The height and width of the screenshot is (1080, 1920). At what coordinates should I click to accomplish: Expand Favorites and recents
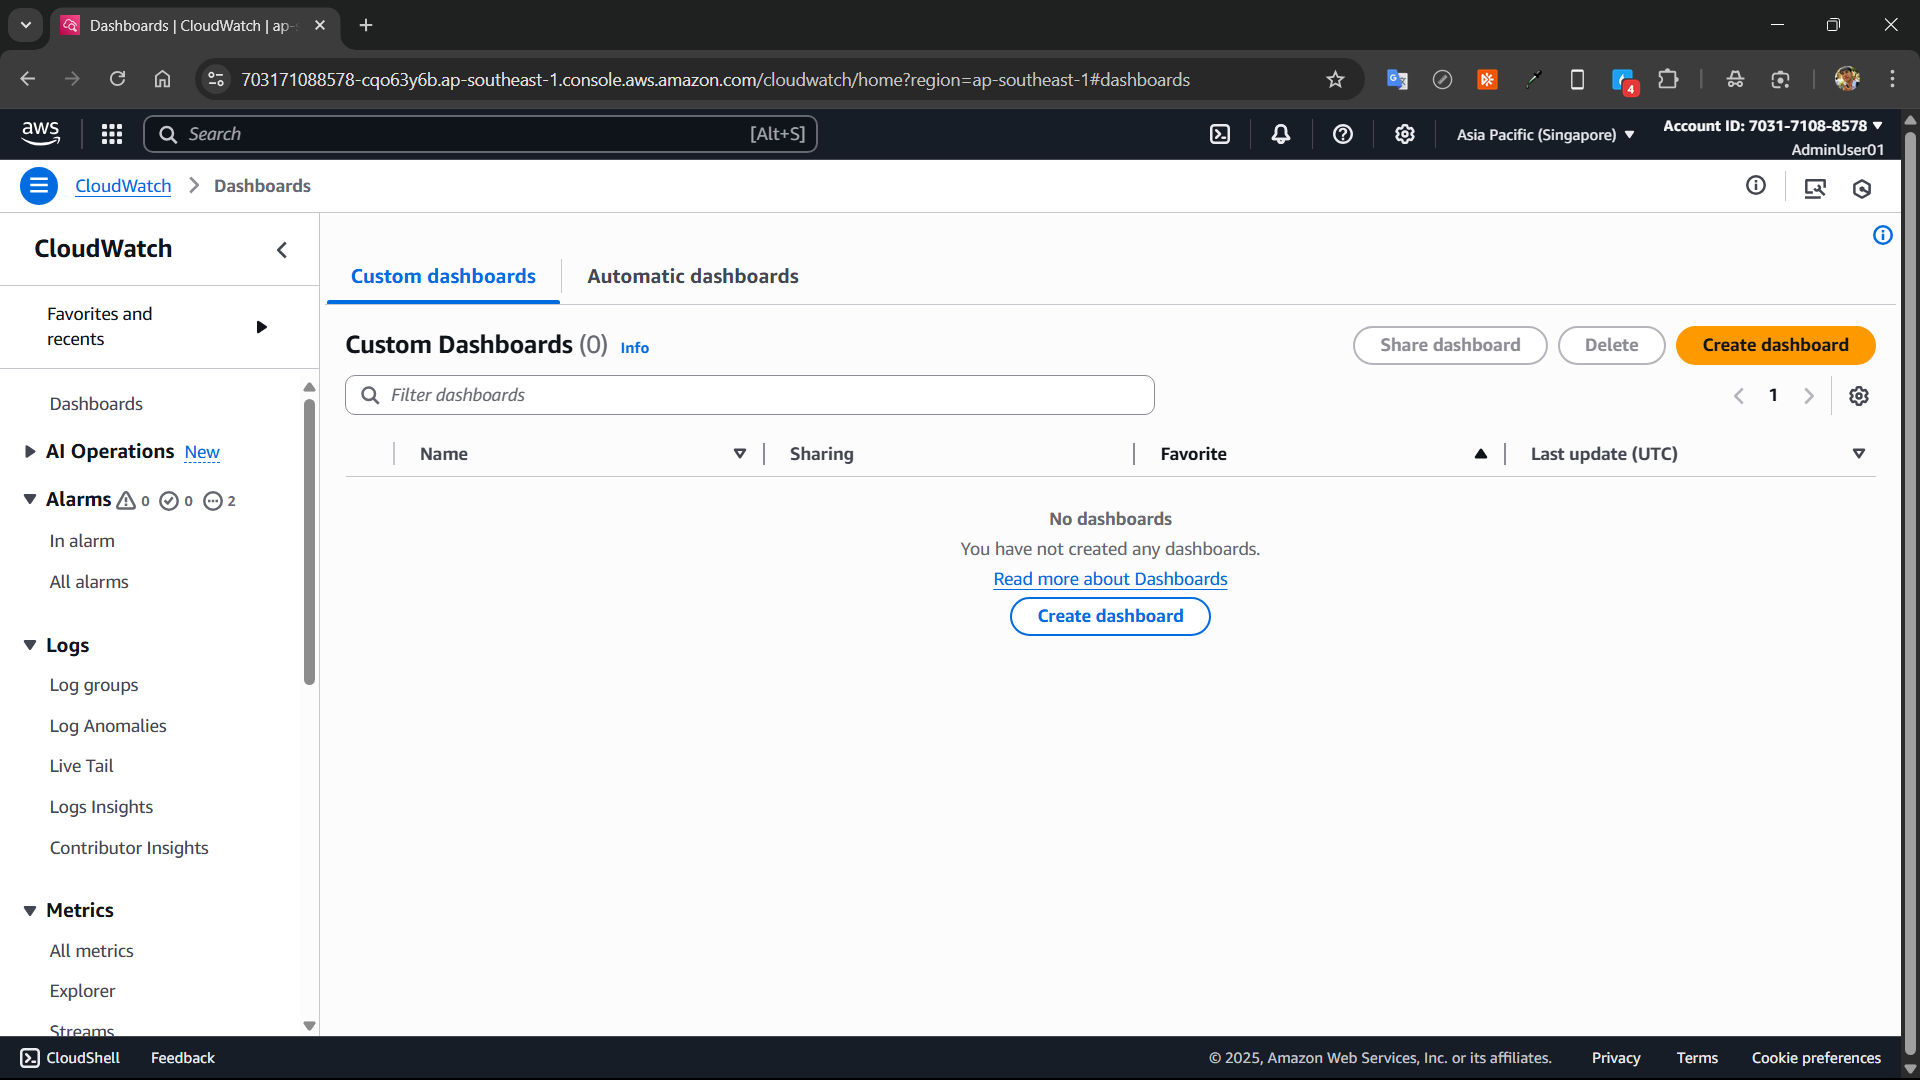tap(262, 327)
